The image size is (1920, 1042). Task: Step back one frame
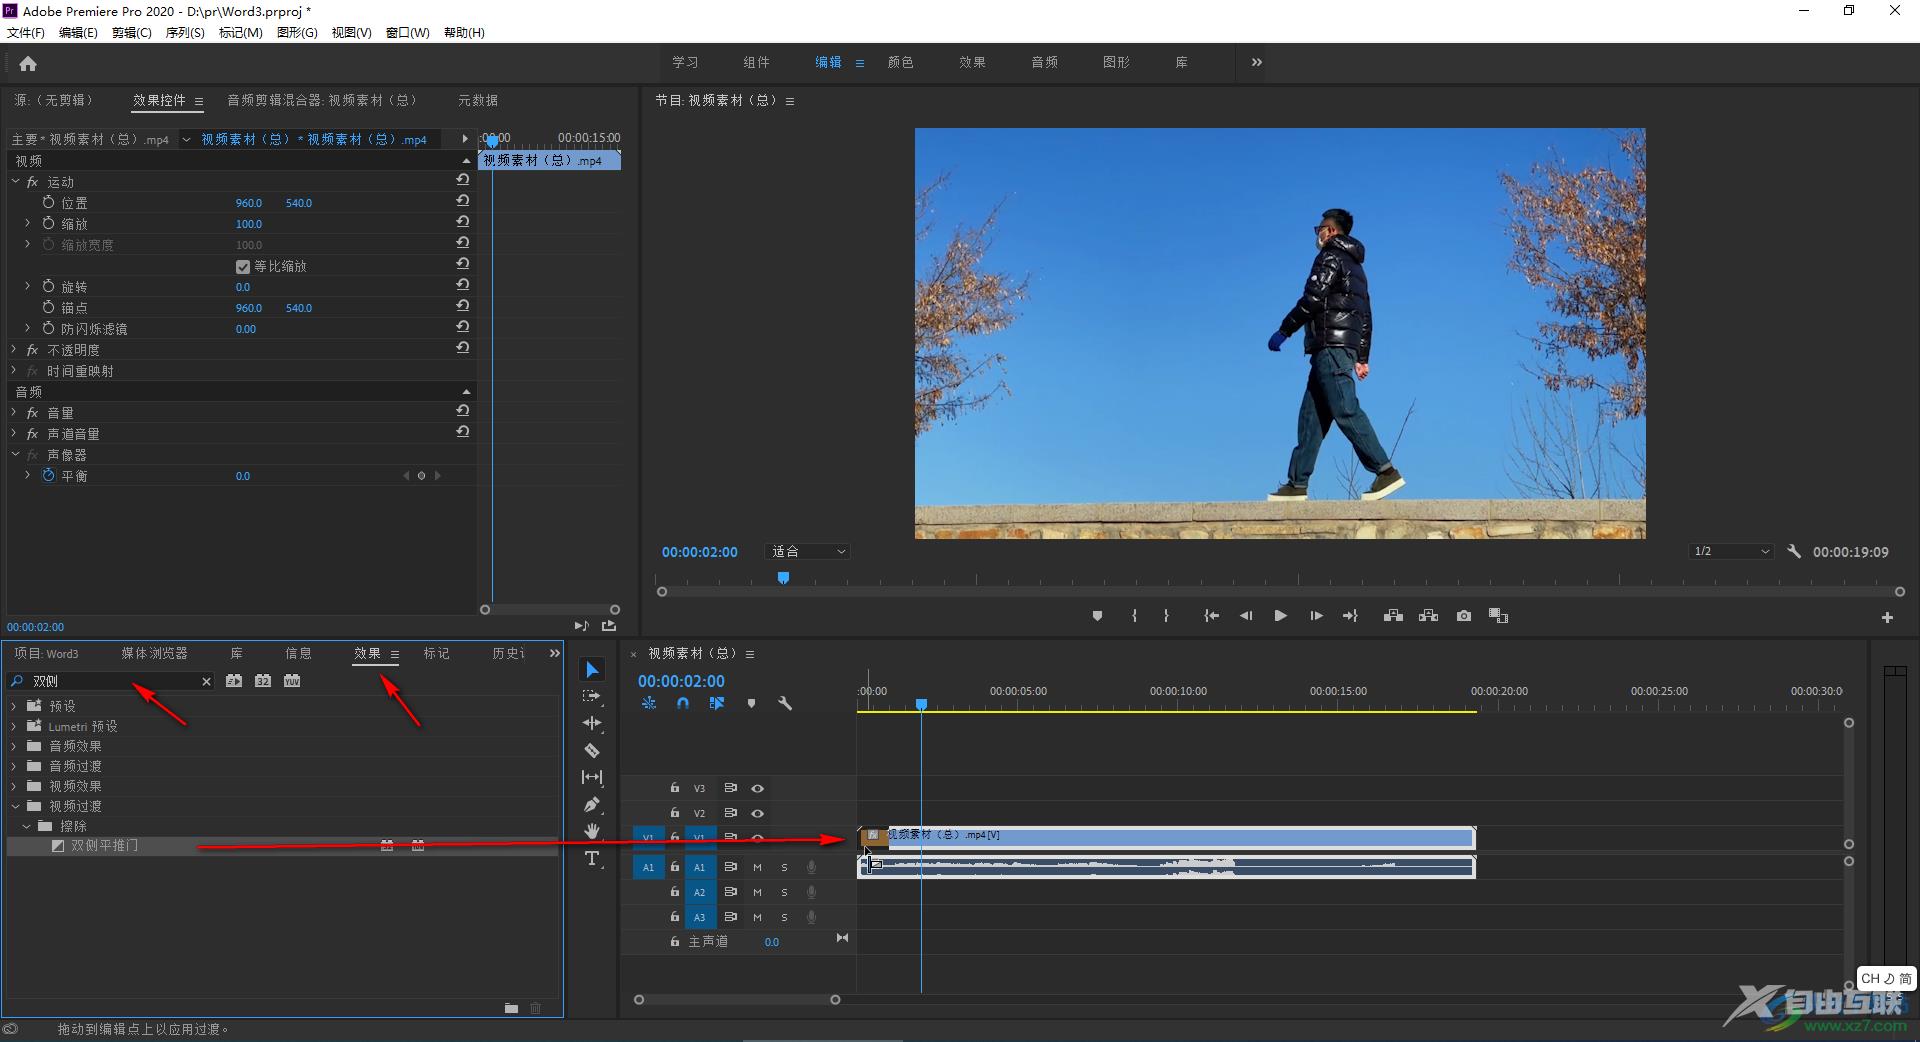pos(1246,616)
